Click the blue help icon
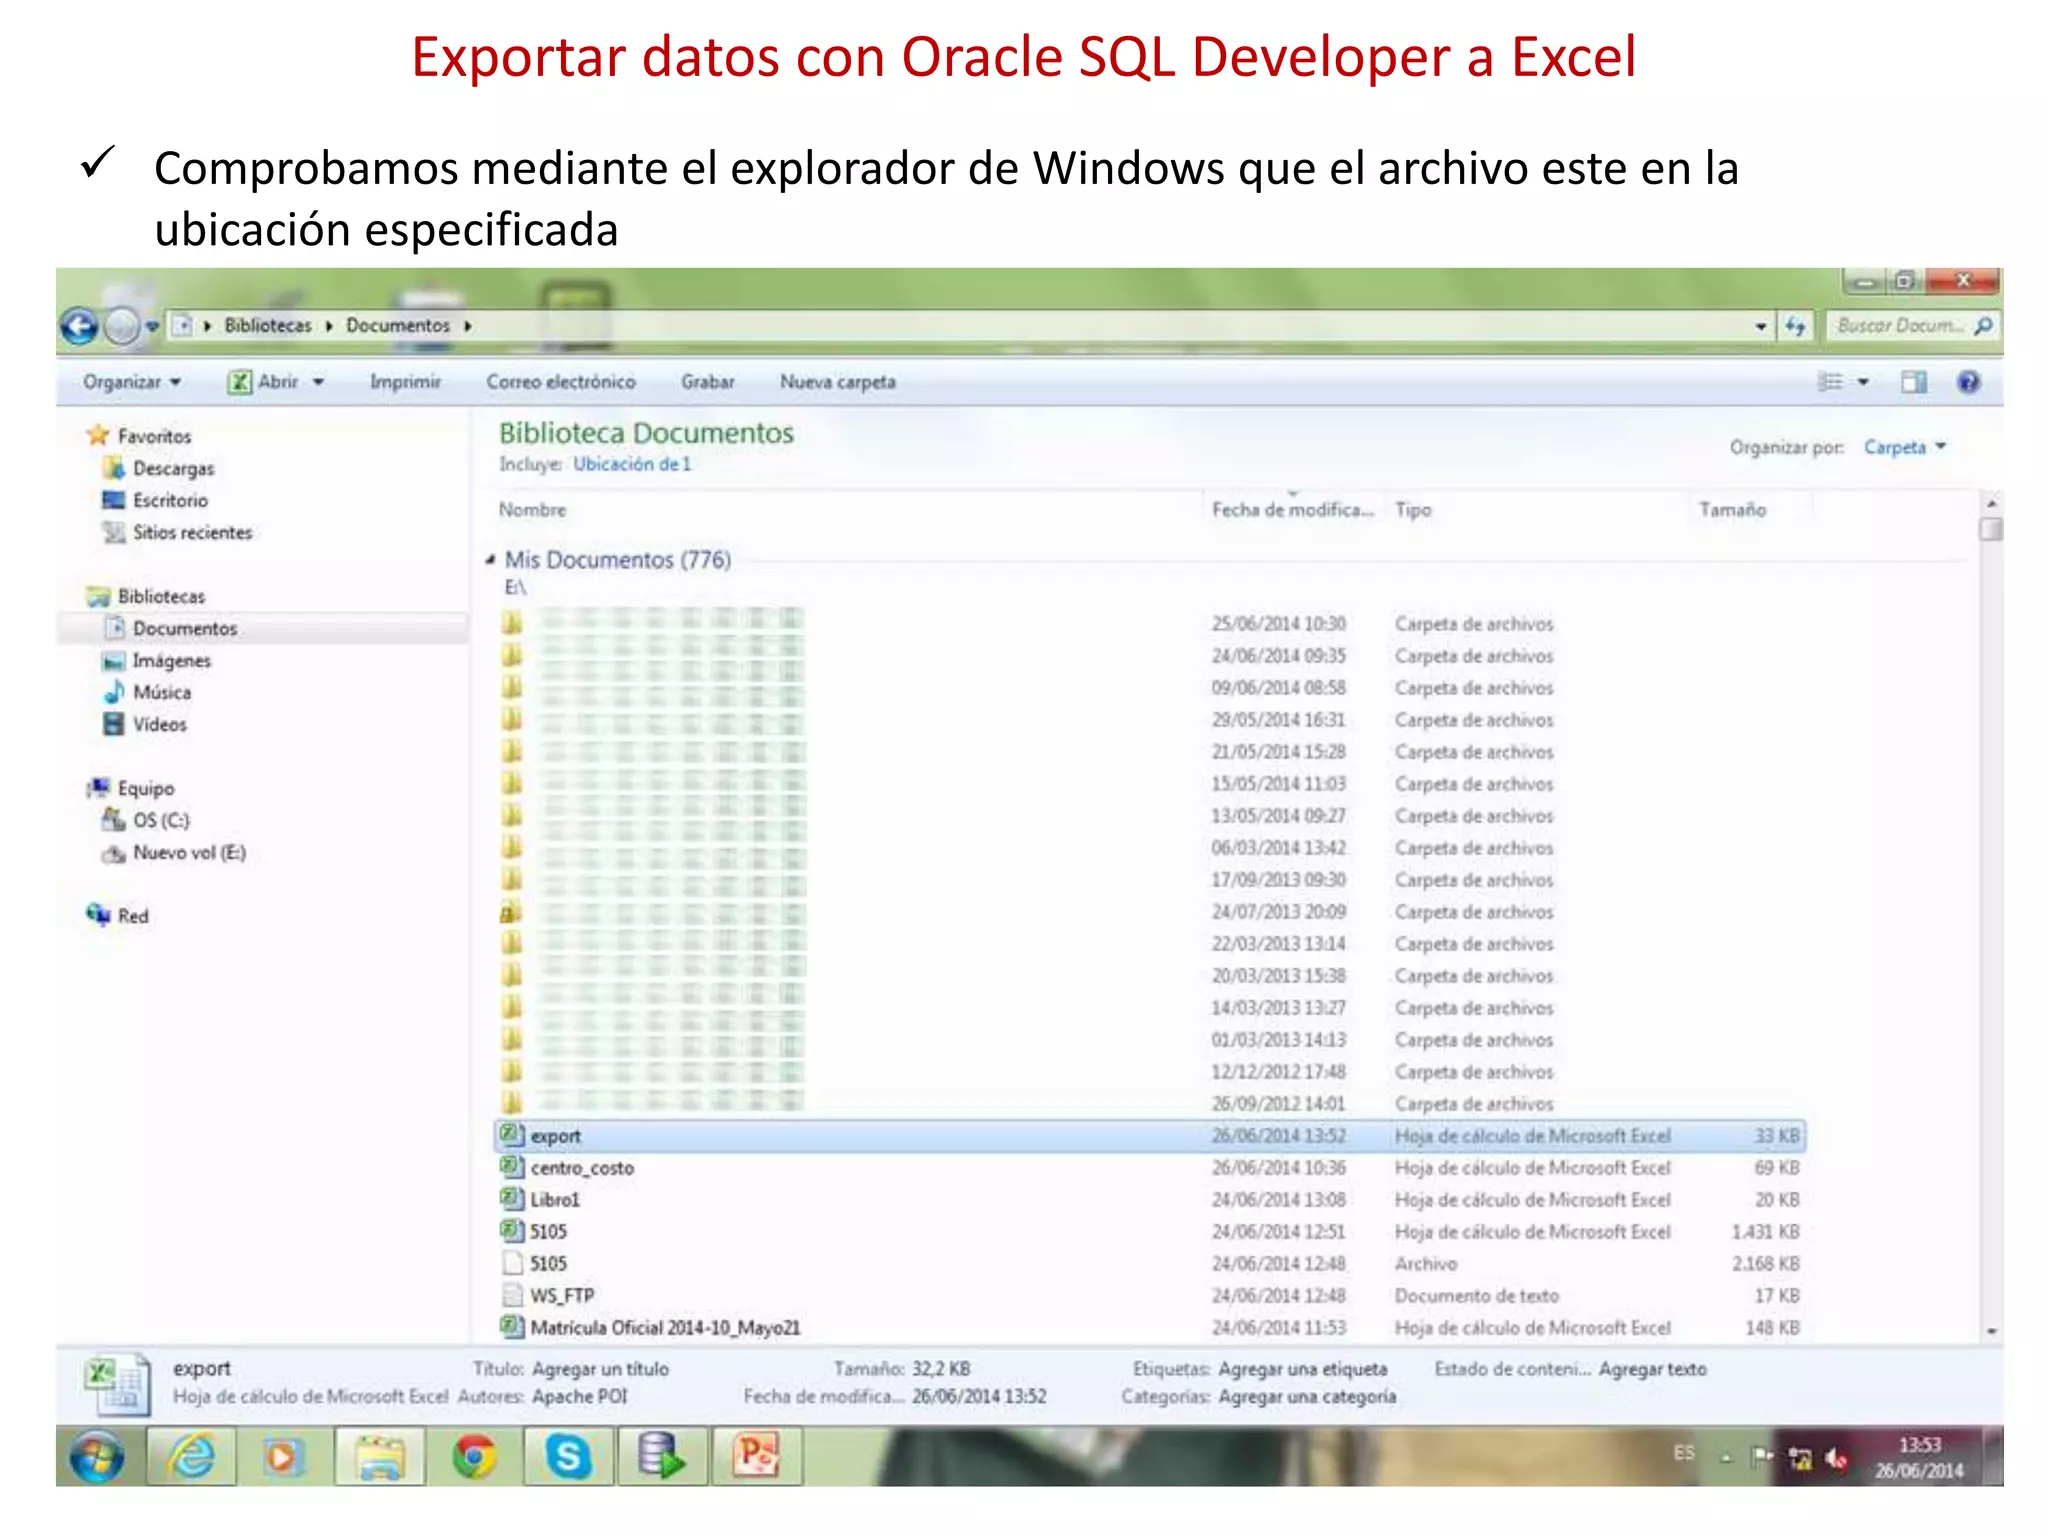This screenshot has height=1536, width=2048. click(1968, 382)
